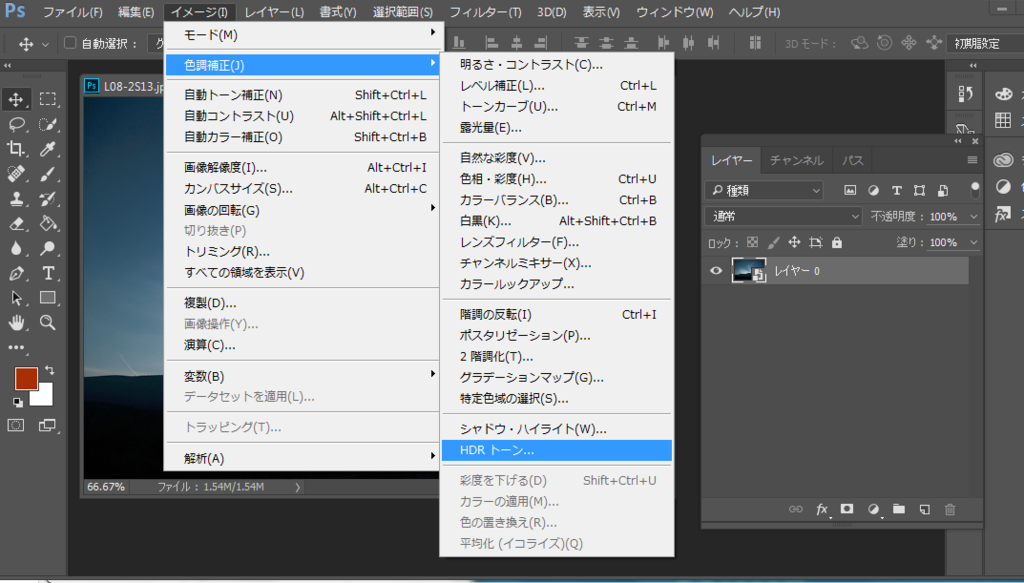Open the layer style fx menu
Image resolution: width=1024 pixels, height=583 pixels.
tap(822, 509)
